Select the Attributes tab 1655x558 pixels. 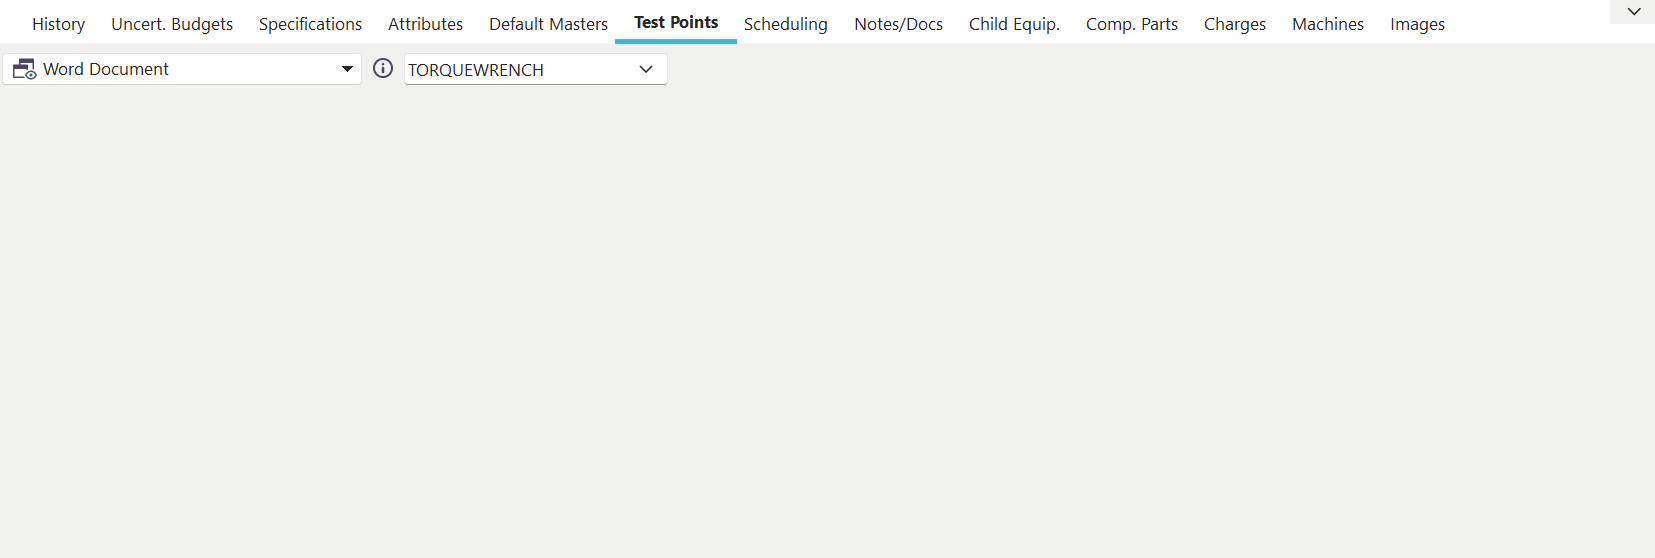click(425, 24)
